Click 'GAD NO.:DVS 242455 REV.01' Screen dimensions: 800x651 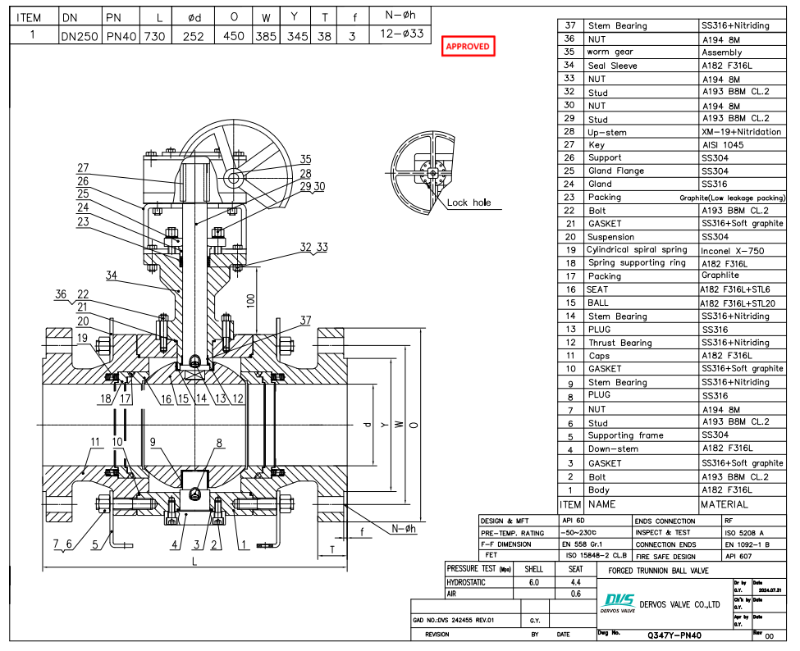click(x=453, y=620)
